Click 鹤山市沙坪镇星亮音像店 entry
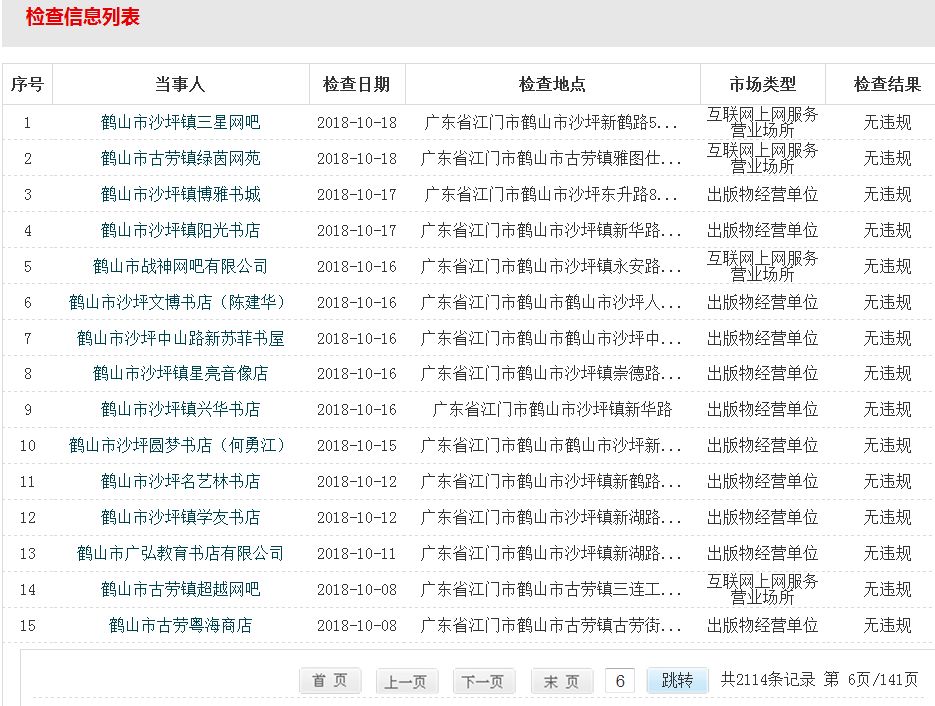 [180, 374]
